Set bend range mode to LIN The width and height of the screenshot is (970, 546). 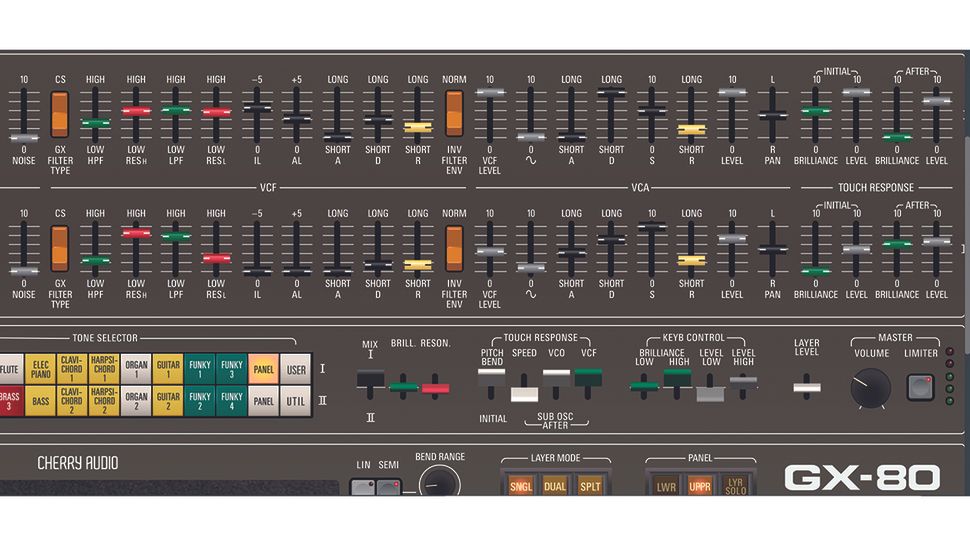click(x=363, y=487)
